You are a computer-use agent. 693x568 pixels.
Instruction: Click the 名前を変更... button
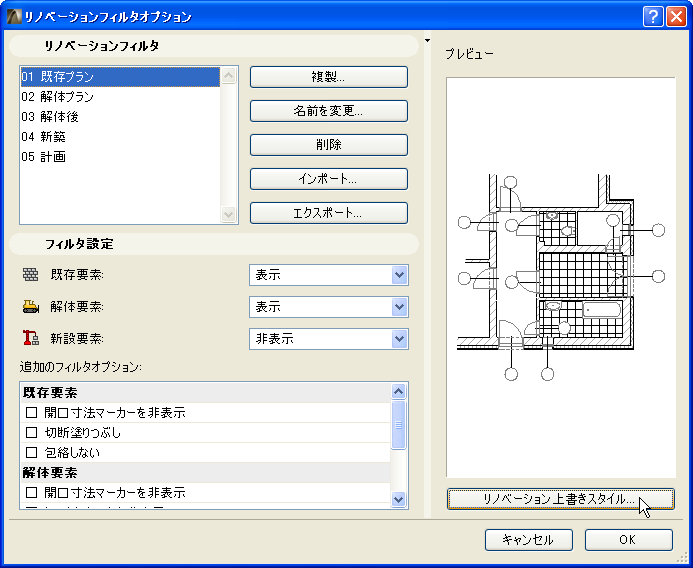coord(329,111)
